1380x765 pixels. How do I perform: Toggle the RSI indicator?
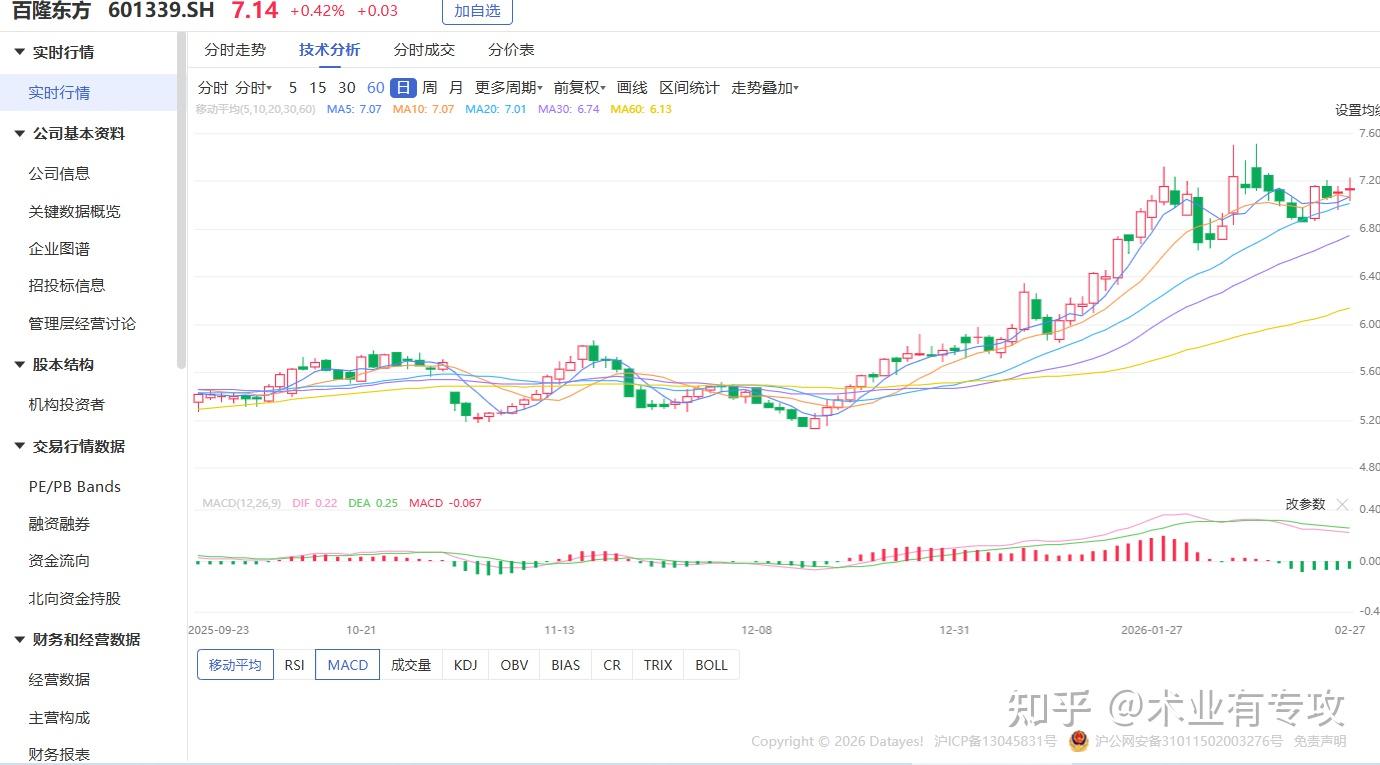coord(294,665)
